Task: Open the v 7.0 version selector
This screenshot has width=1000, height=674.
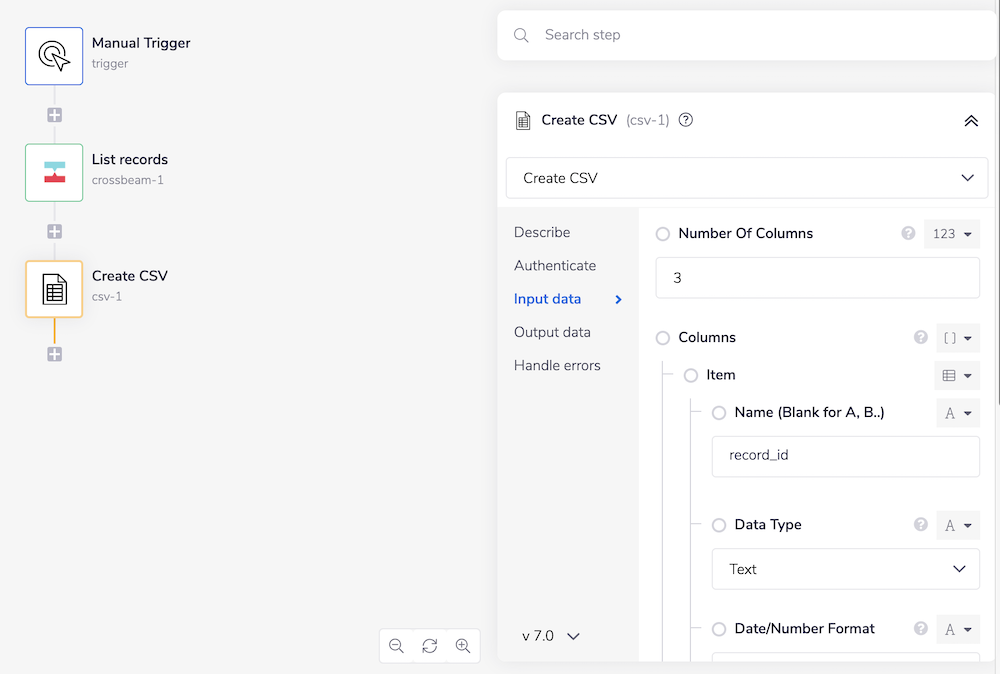Action: coord(551,636)
